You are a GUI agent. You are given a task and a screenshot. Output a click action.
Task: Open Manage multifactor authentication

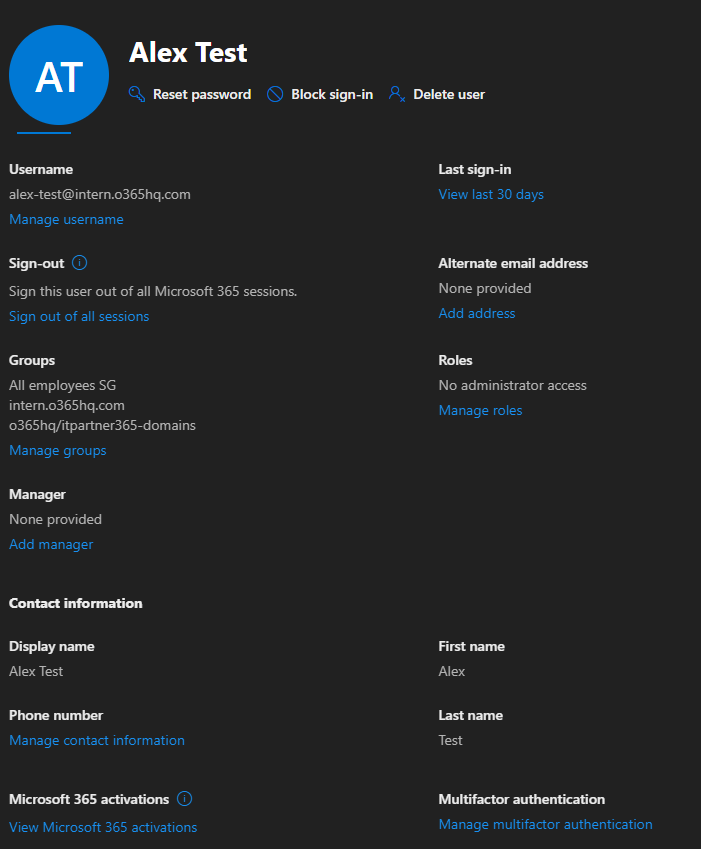(x=545, y=824)
